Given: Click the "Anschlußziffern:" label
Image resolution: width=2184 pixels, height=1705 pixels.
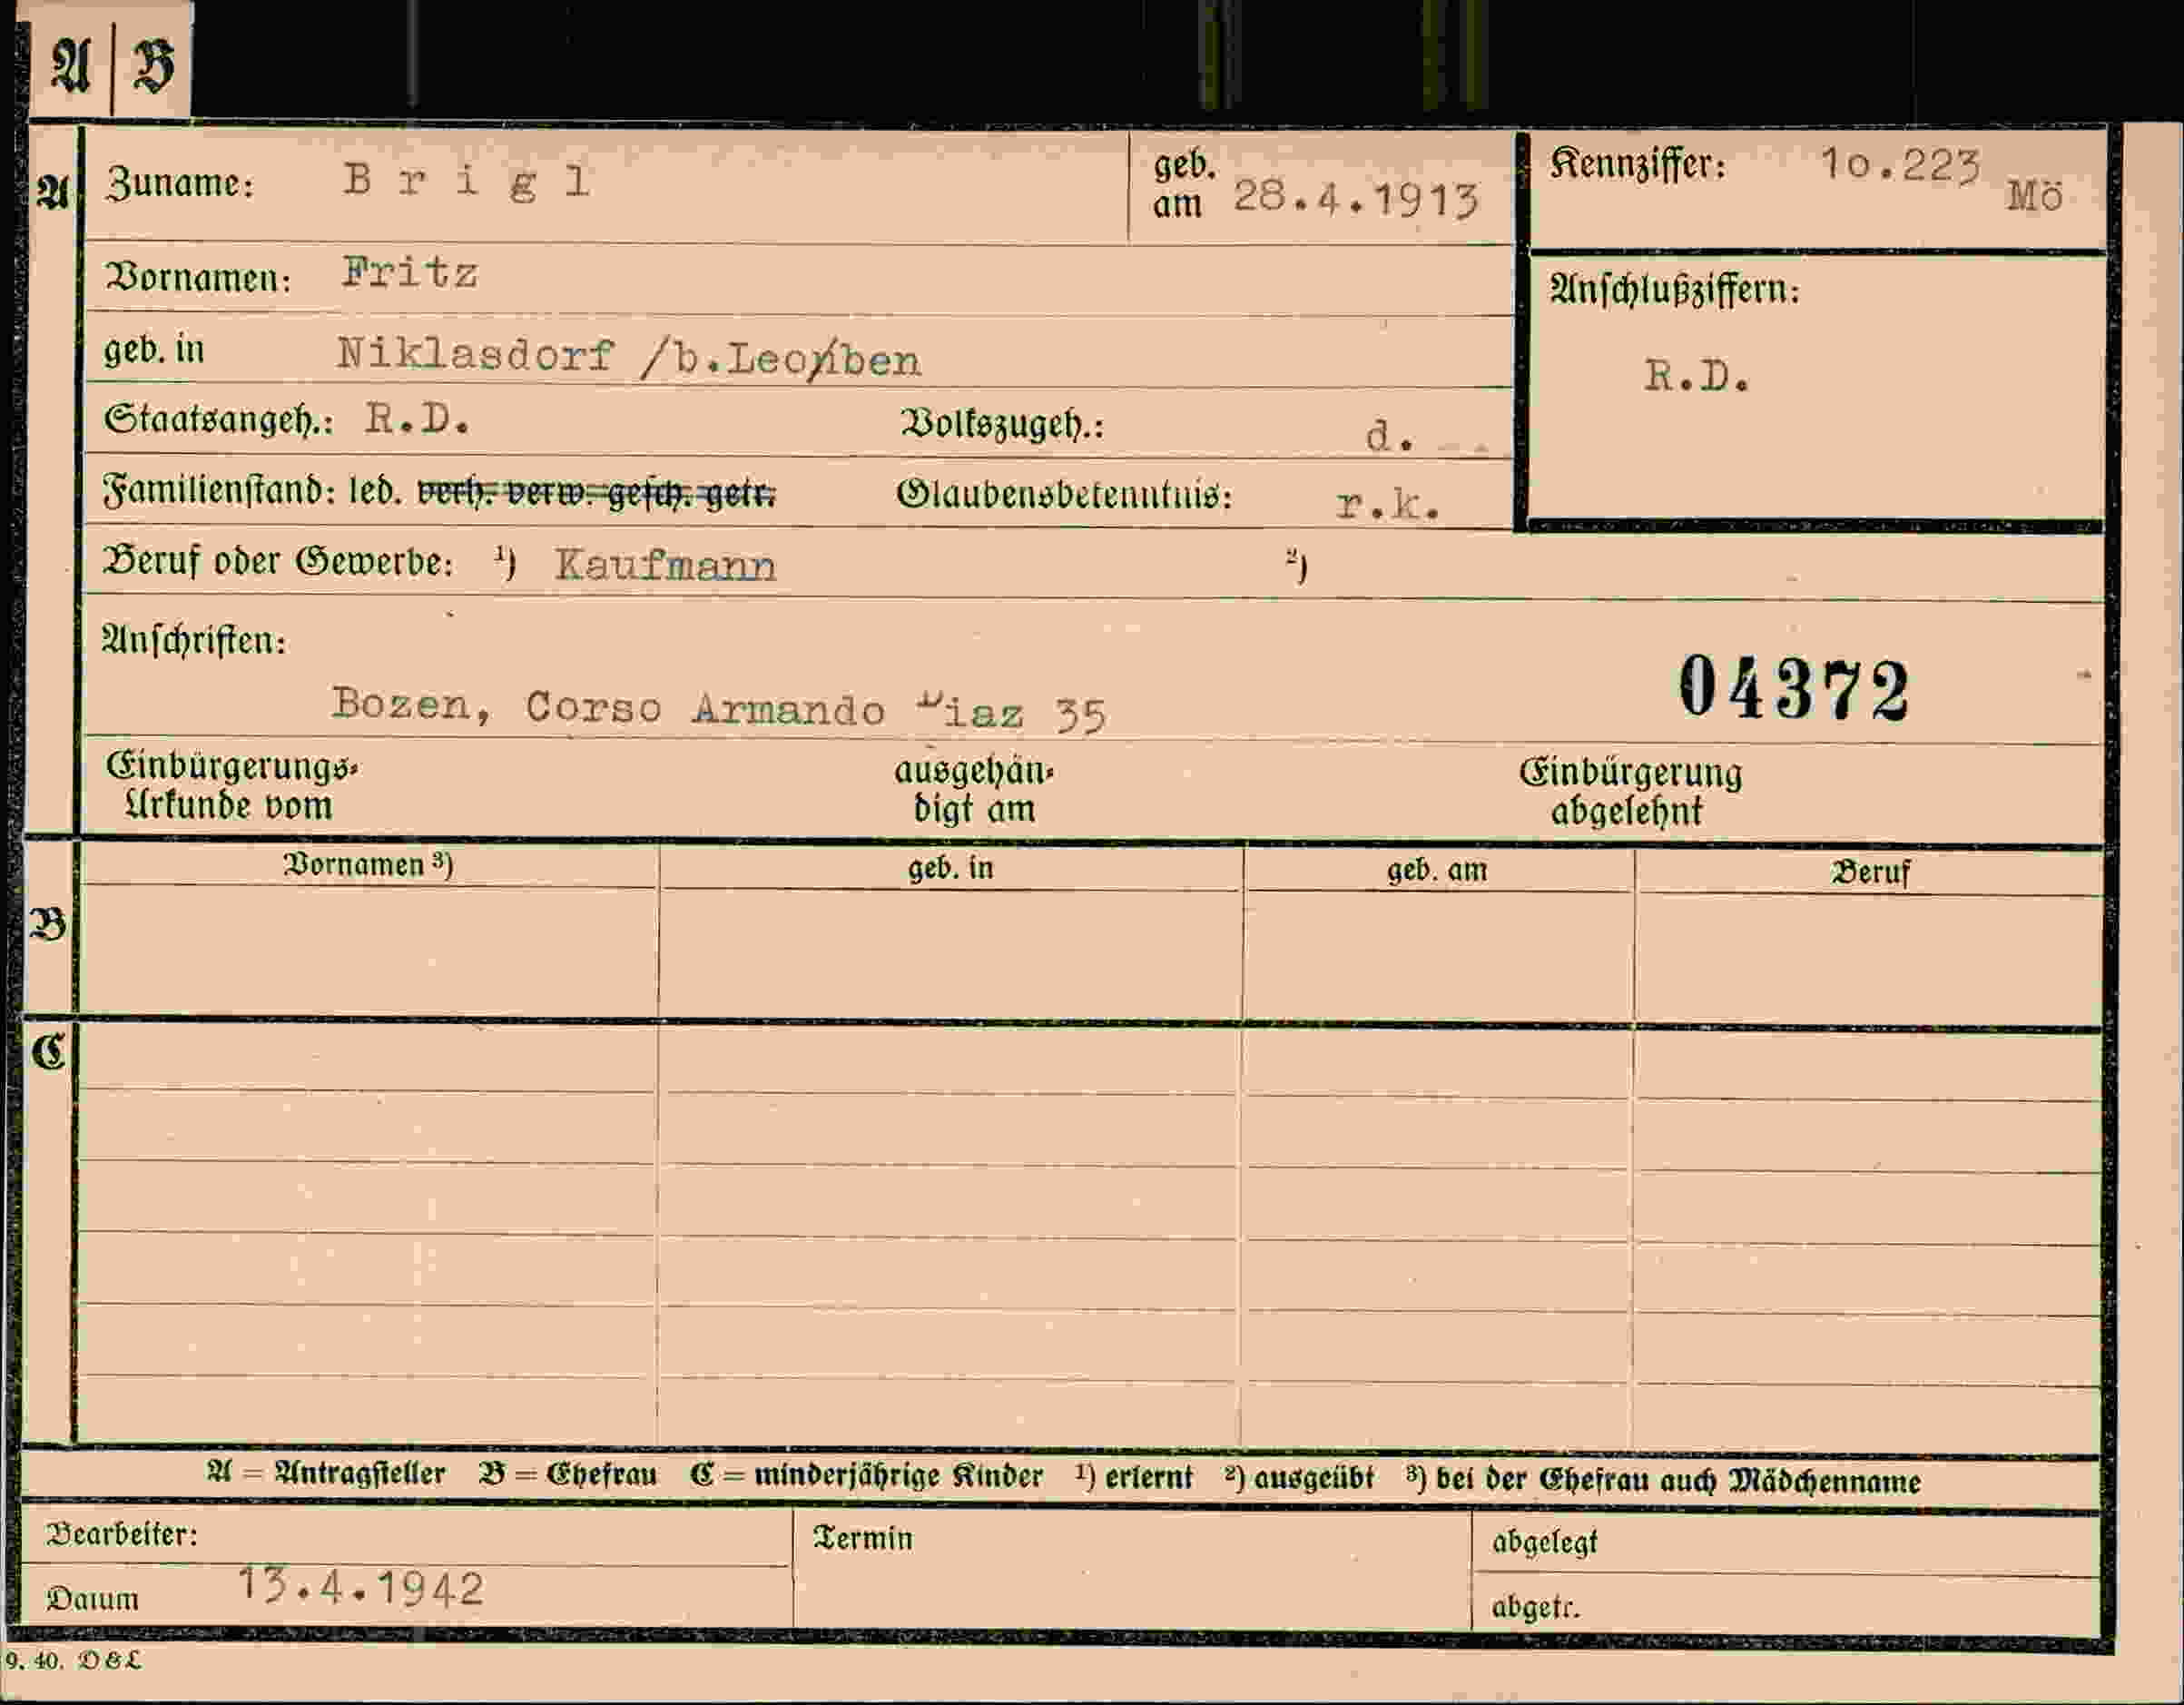Looking at the screenshot, I should 1674,291.
